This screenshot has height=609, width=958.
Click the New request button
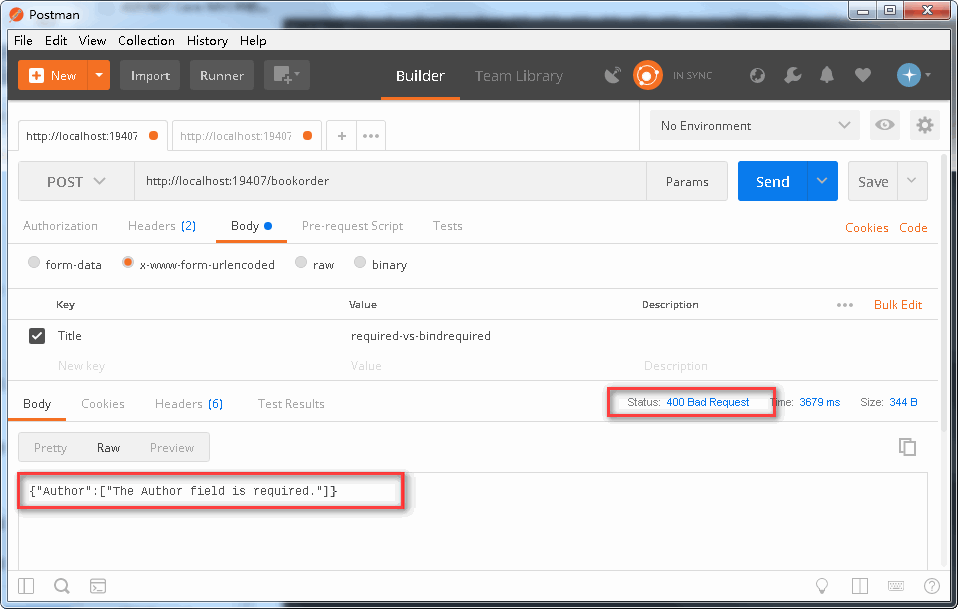pos(53,76)
